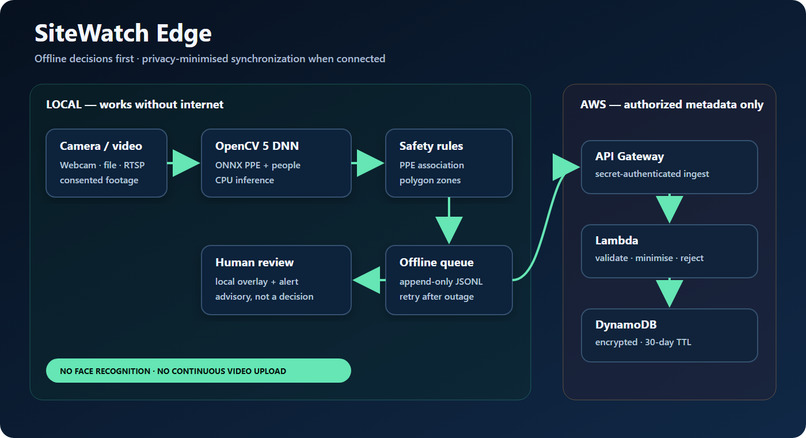Viewport: 806px width, 438px height.
Task: Click the "retry after outage" text
Action: click(x=436, y=297)
